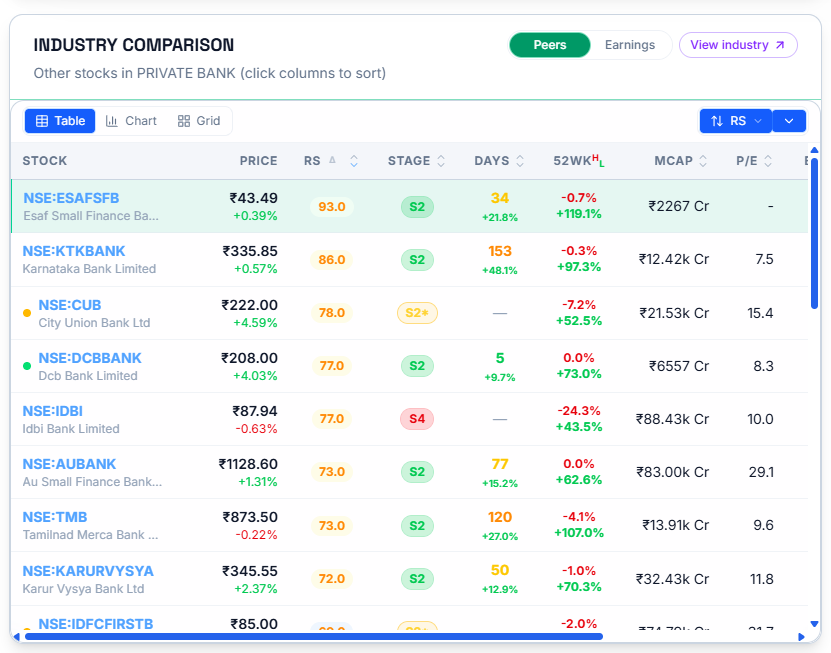This screenshot has width=831, height=653.
Task: Click the -24.3% 52-week value
Action: coord(579,411)
